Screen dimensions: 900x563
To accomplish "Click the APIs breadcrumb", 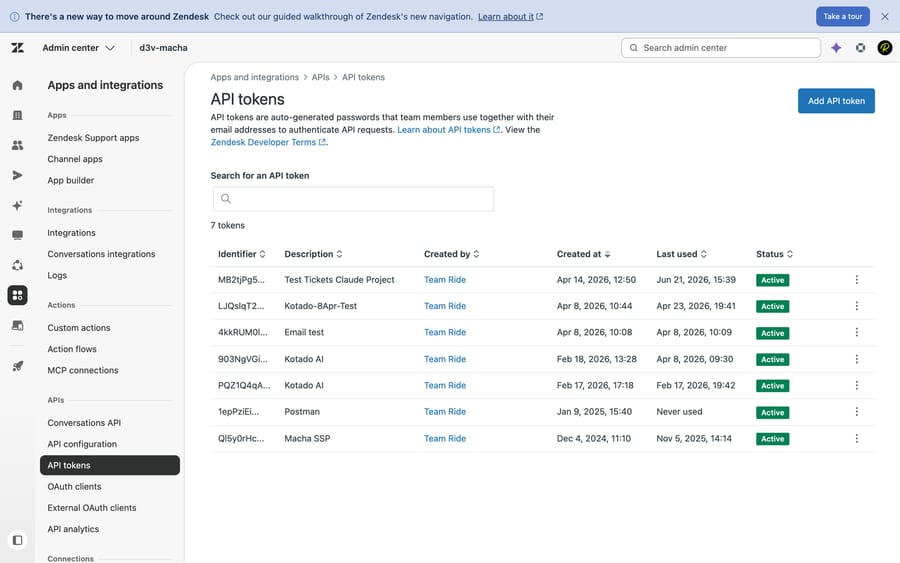I will [x=320, y=77].
